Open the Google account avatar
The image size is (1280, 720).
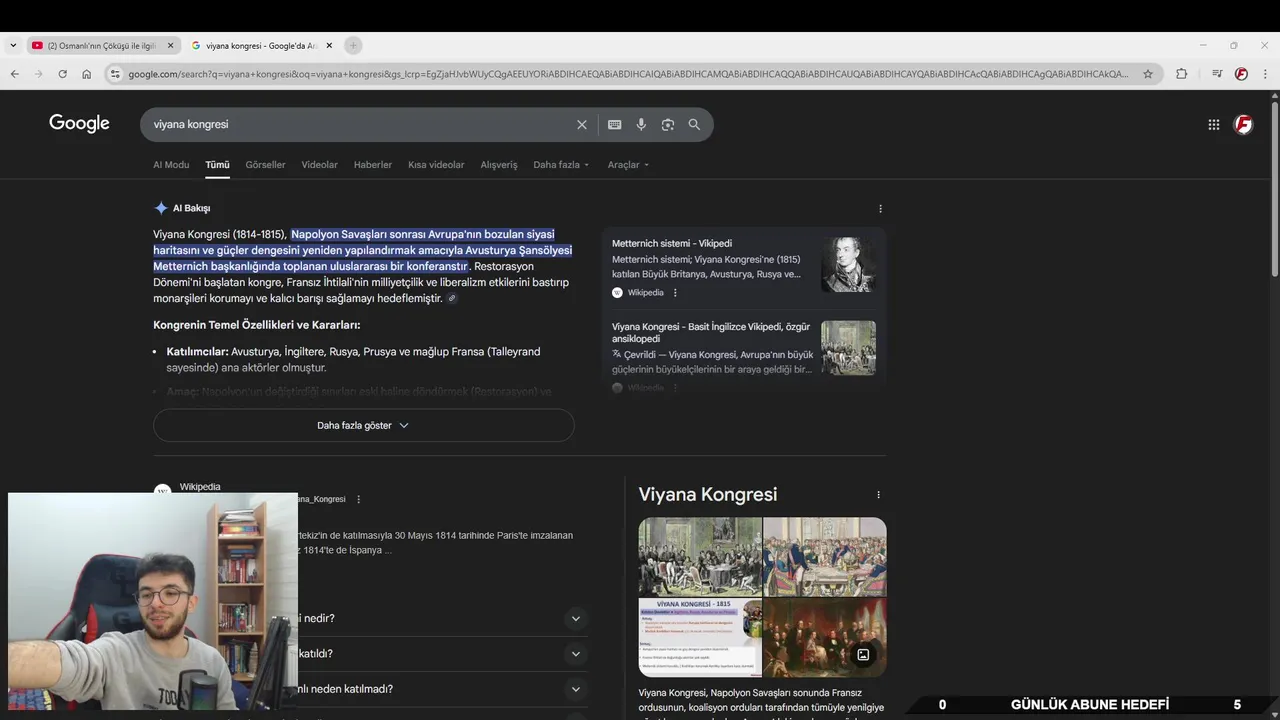click(x=1243, y=124)
